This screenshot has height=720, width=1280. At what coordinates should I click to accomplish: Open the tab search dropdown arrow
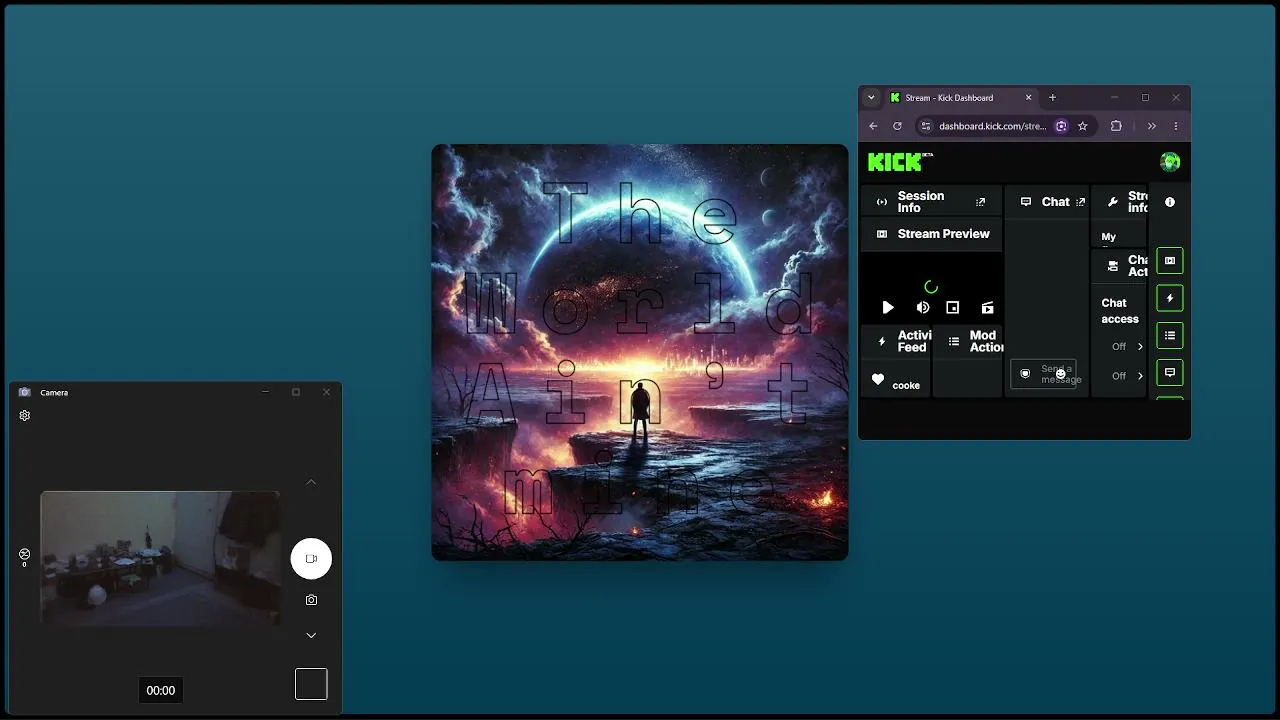point(871,98)
